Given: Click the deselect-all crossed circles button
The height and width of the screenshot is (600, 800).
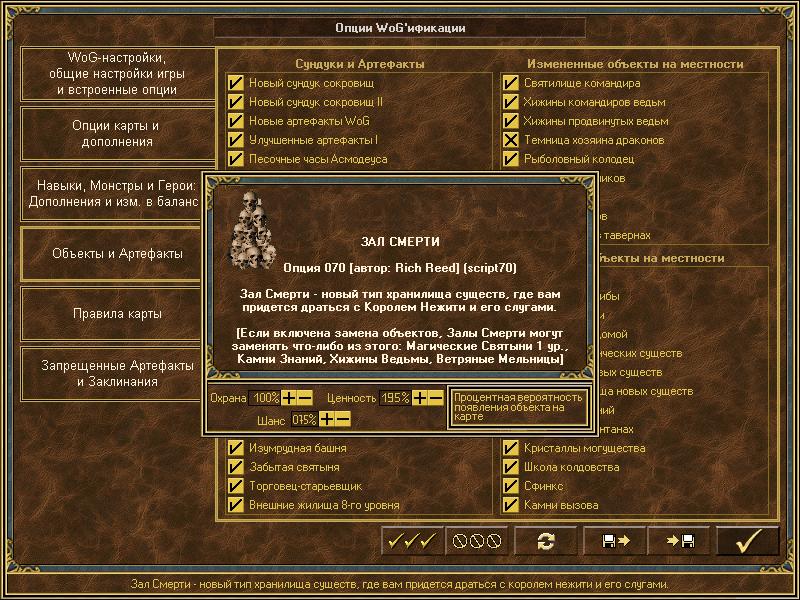Looking at the screenshot, I should pos(476,540).
